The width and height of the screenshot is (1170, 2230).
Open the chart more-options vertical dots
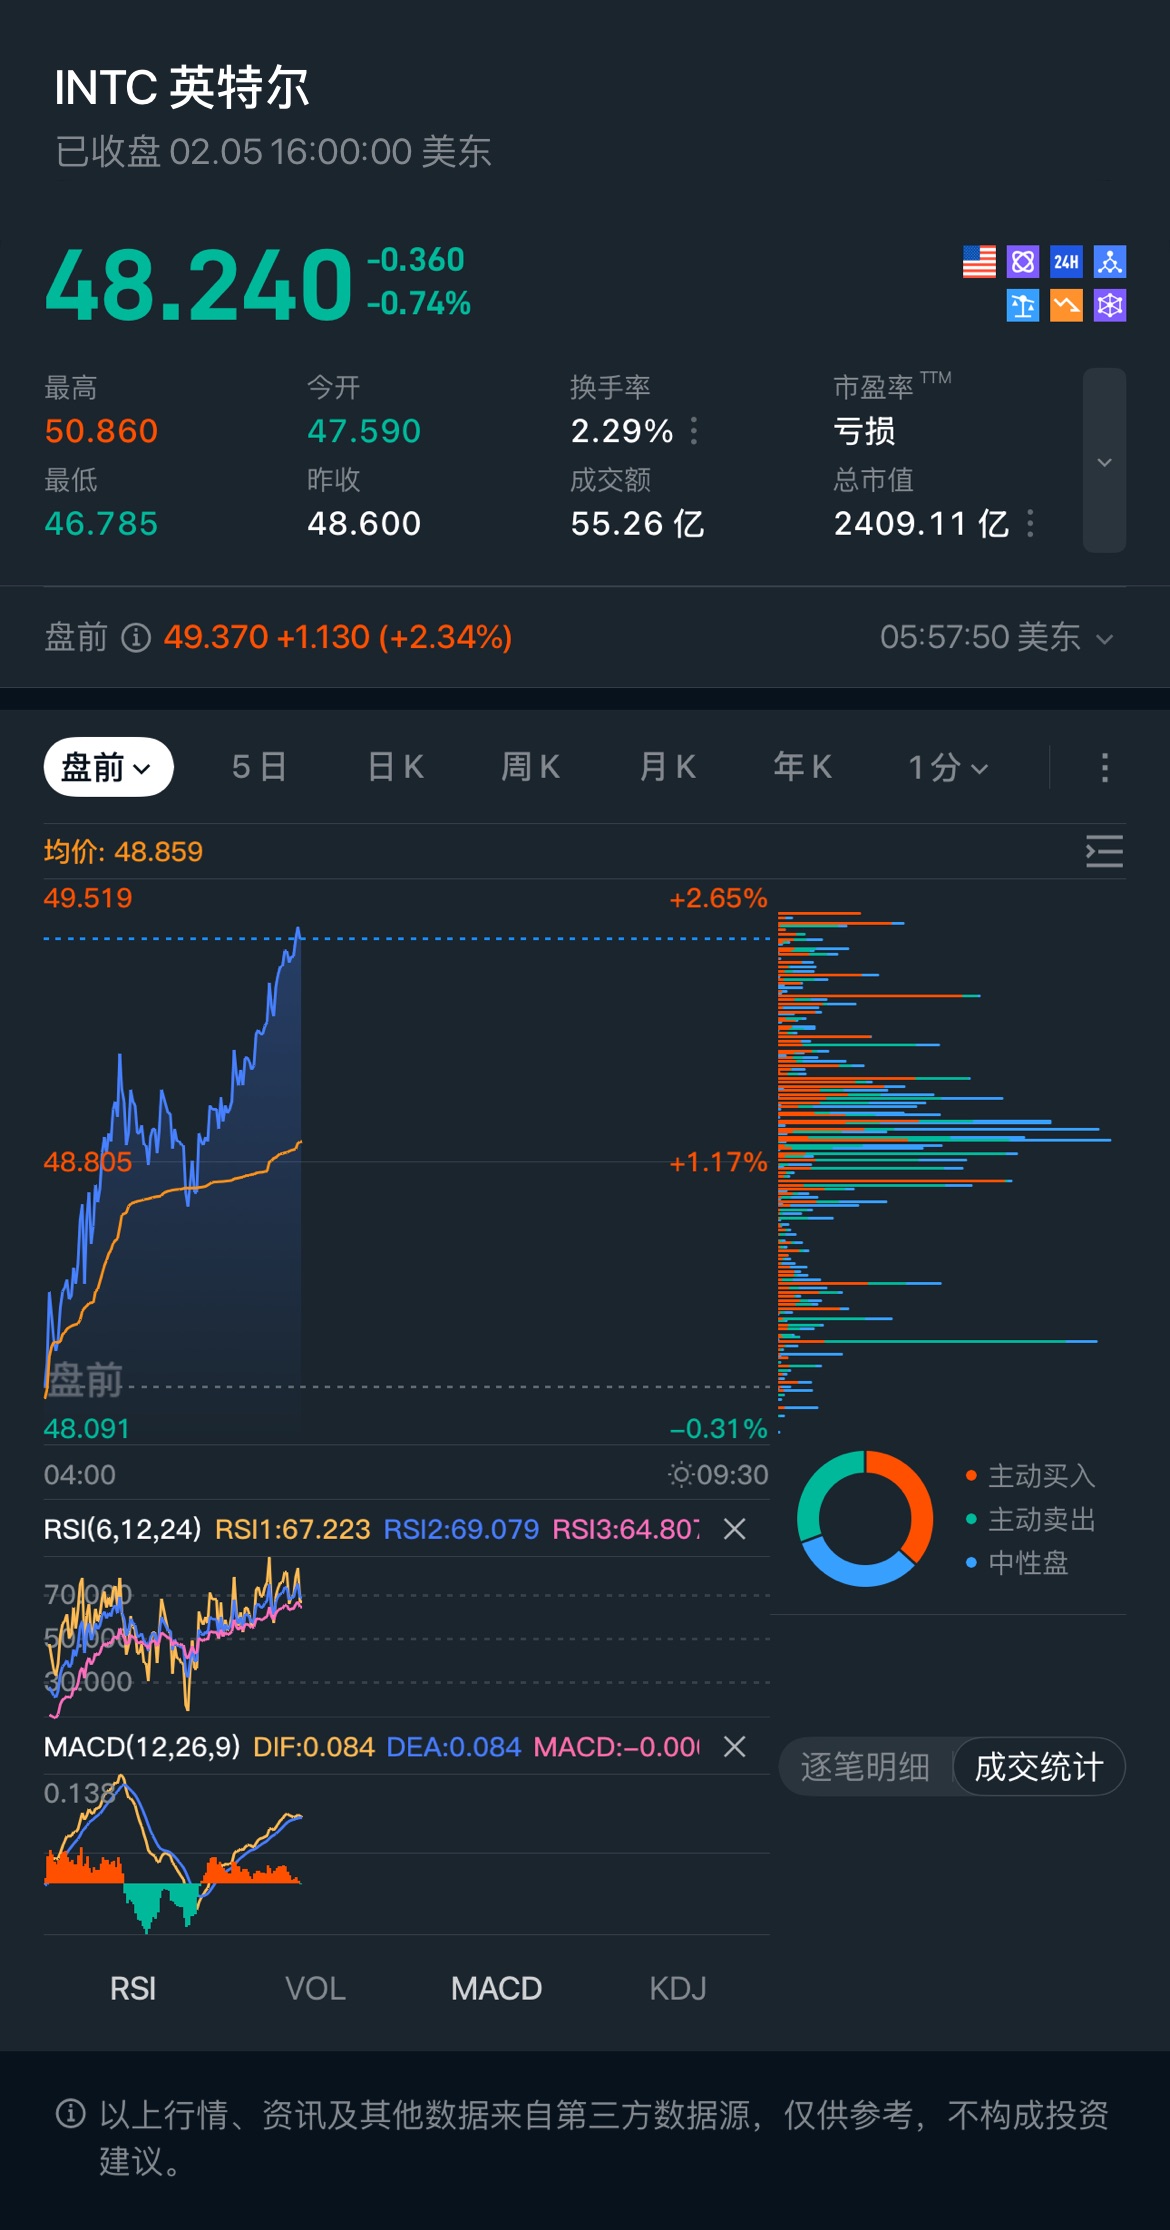pyautogui.click(x=1104, y=767)
